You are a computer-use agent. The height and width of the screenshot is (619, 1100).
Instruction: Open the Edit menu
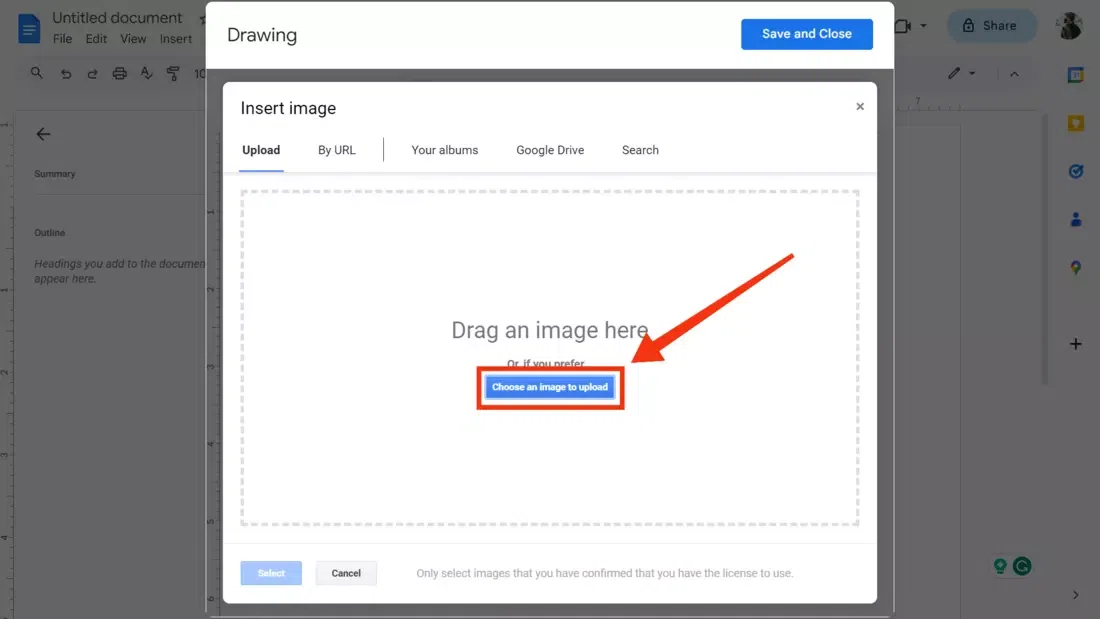96,39
